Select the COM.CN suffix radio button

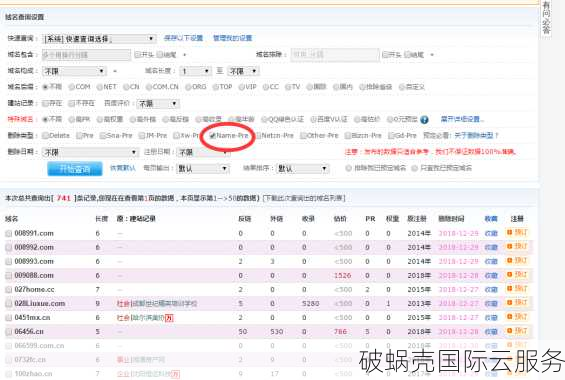pyautogui.click(x=149, y=87)
